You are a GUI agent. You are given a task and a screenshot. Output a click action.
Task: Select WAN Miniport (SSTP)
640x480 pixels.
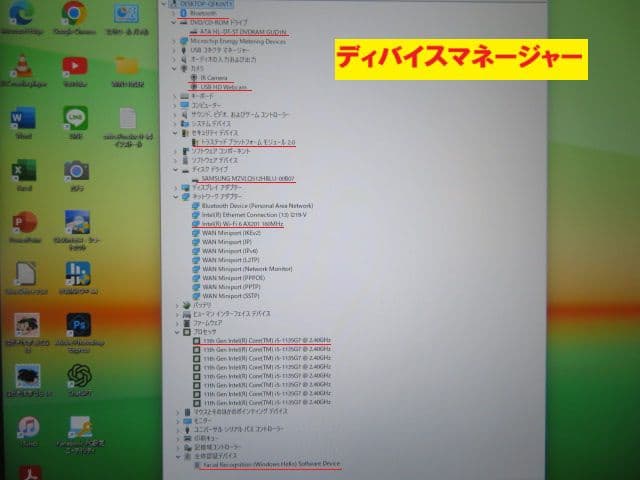coord(226,296)
